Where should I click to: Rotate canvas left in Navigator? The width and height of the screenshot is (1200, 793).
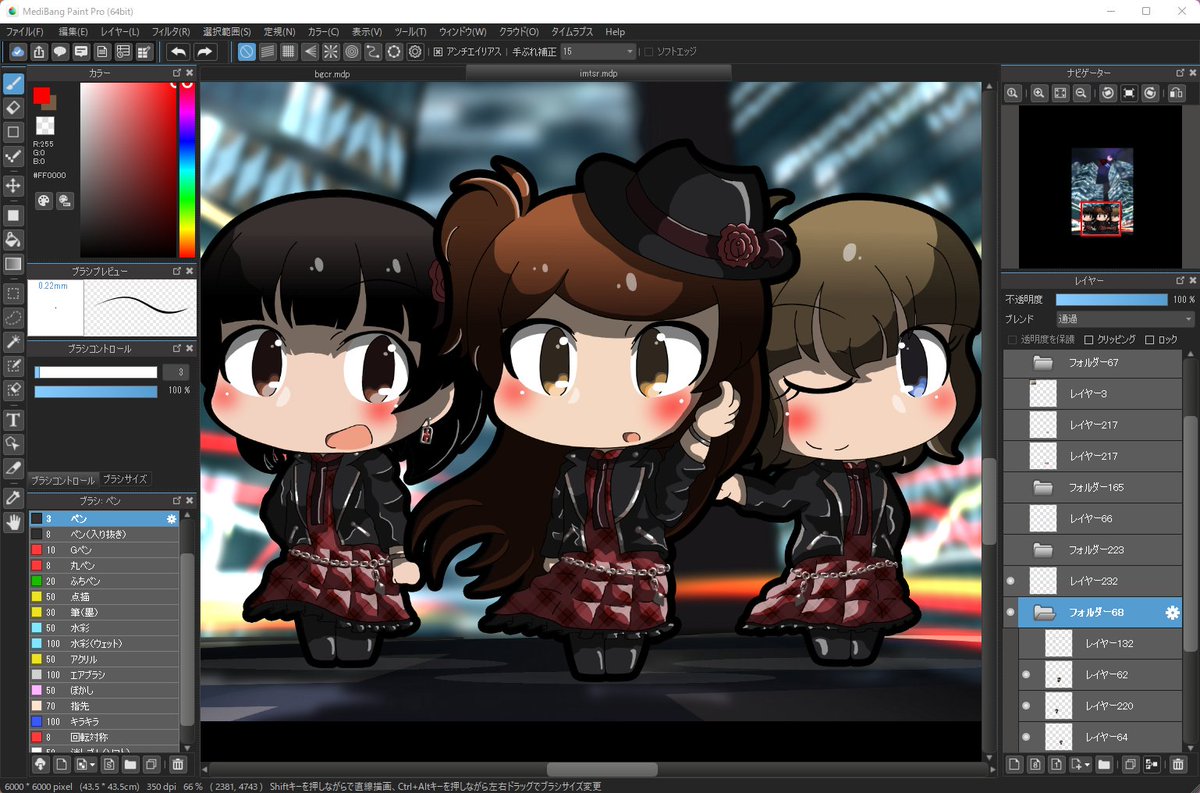[x=1107, y=92]
